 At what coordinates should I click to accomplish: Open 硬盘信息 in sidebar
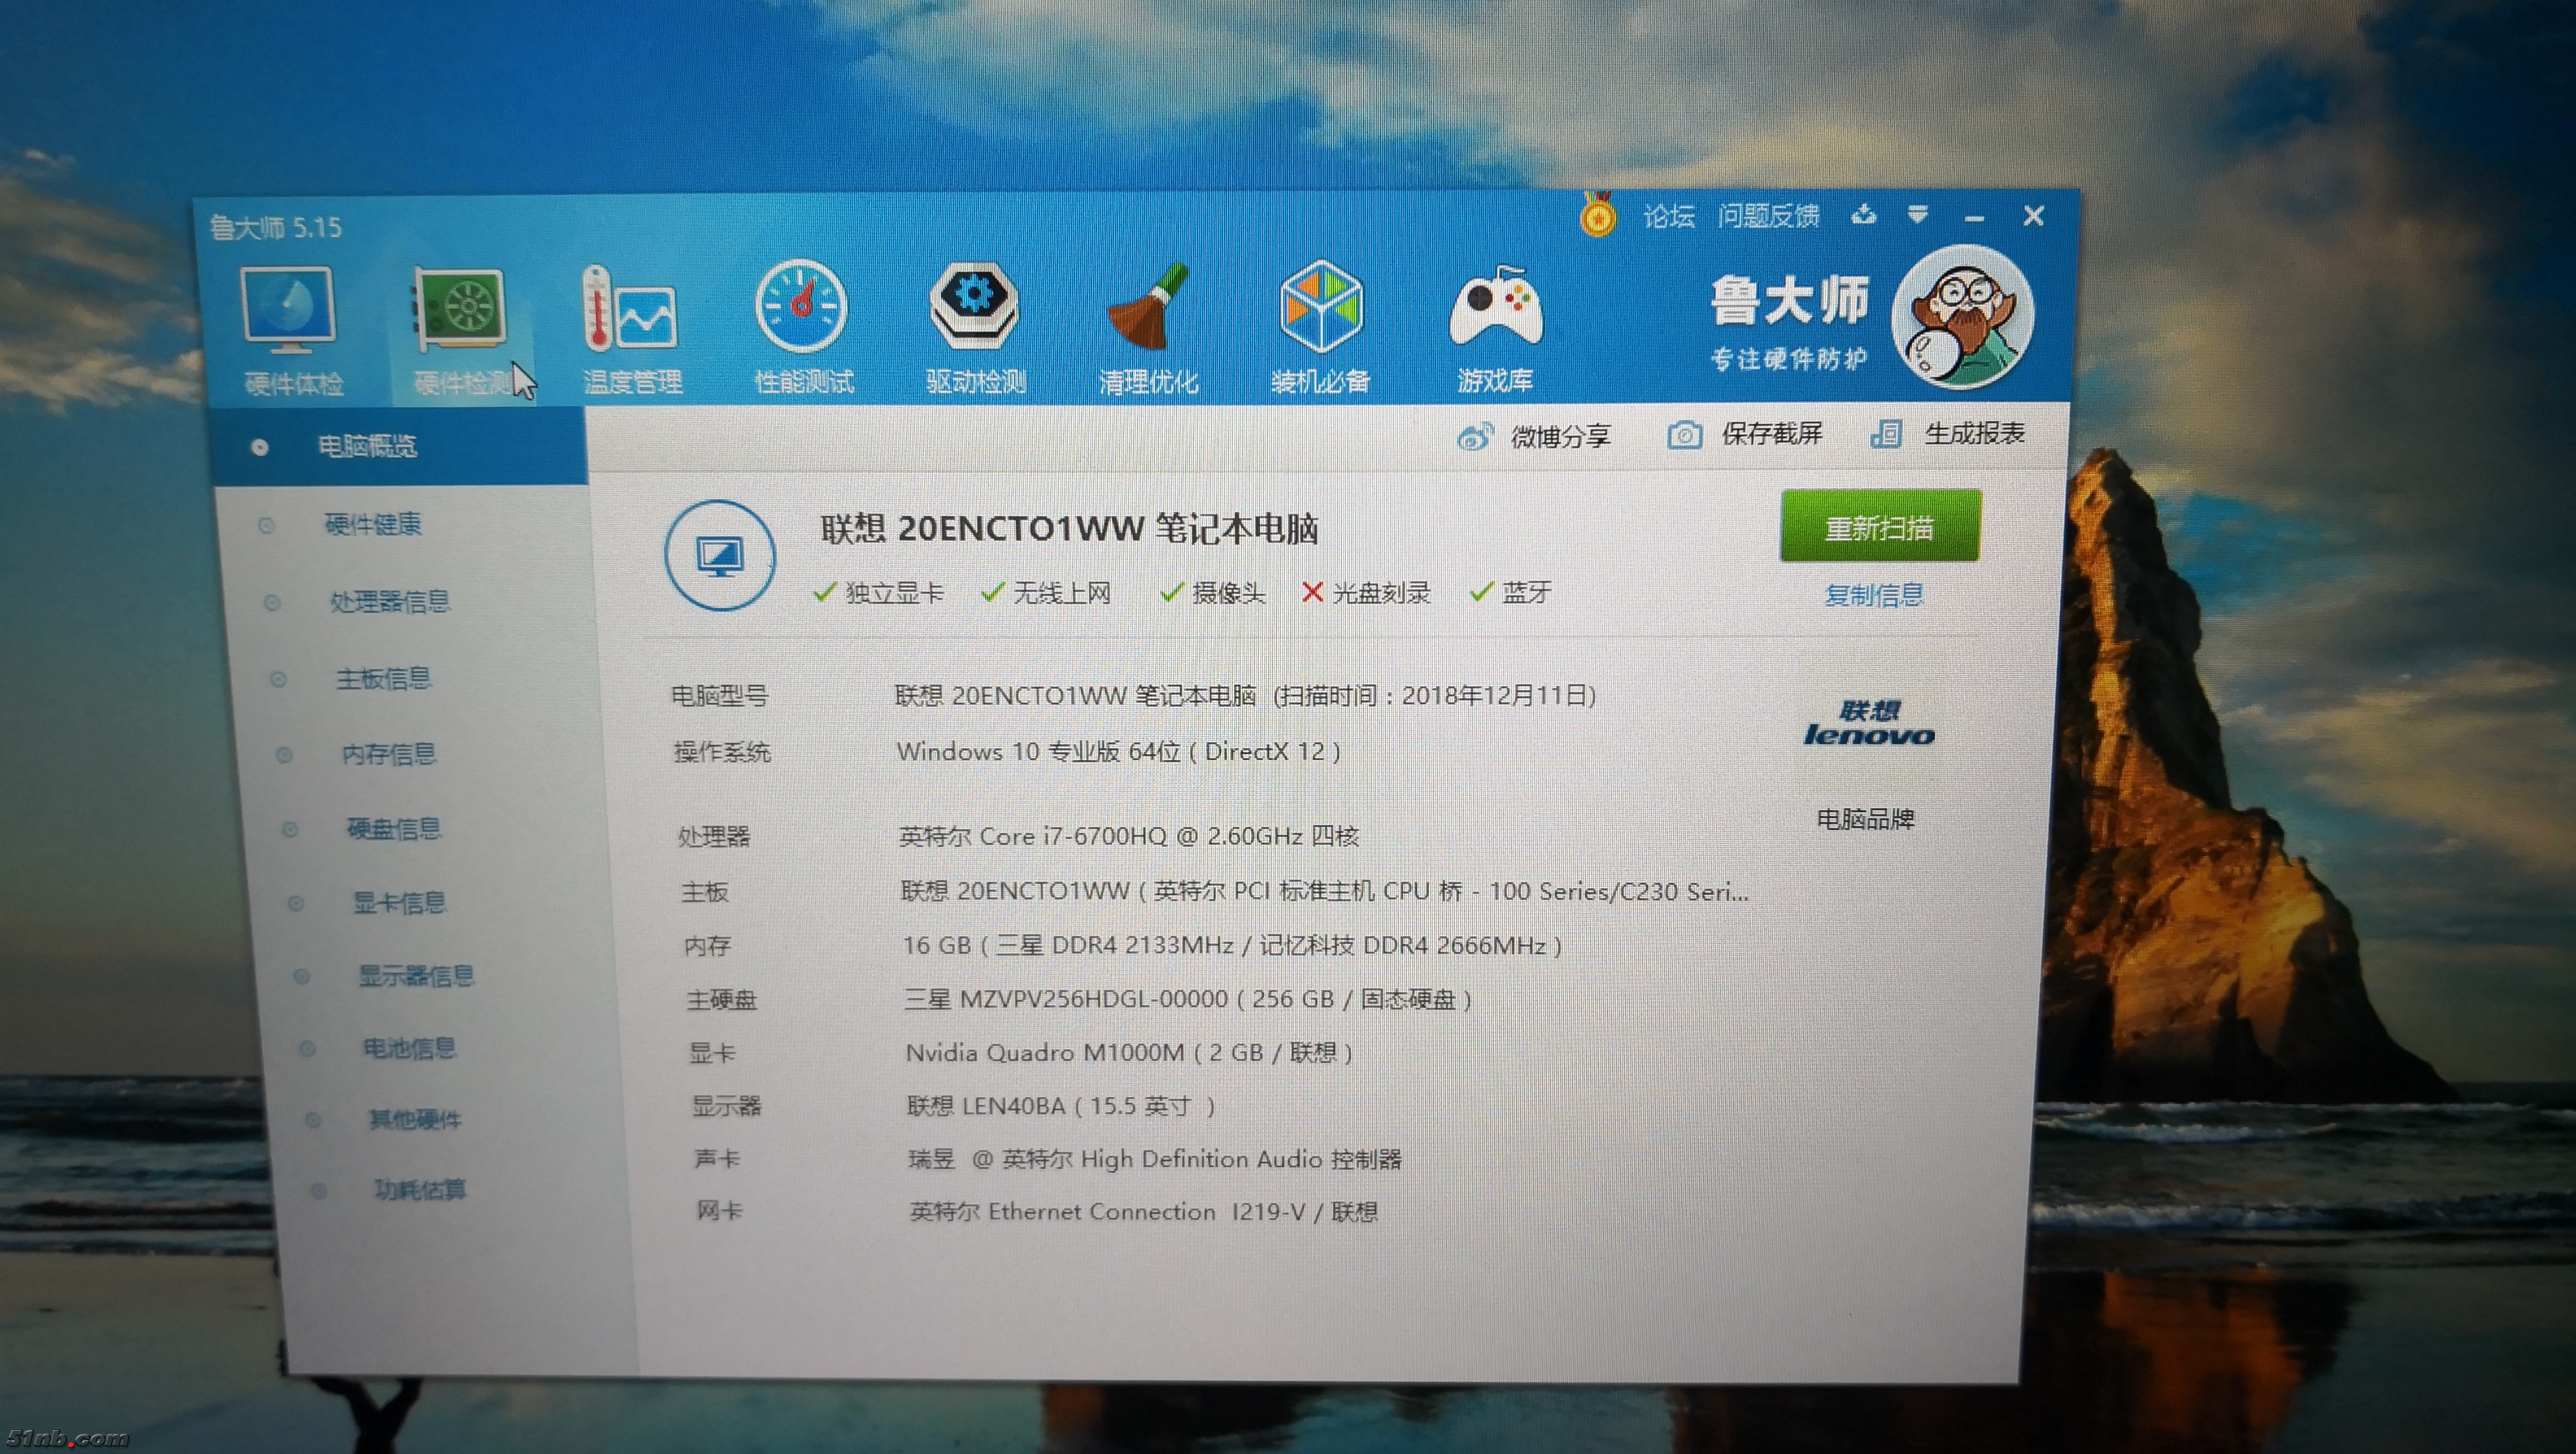tap(393, 829)
